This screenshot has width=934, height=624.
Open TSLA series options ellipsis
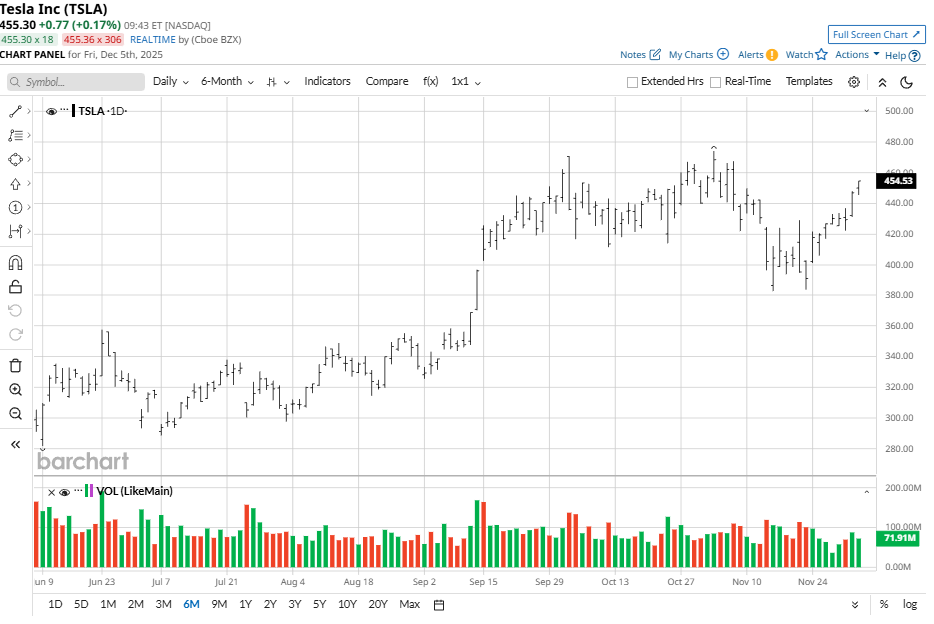(x=64, y=110)
